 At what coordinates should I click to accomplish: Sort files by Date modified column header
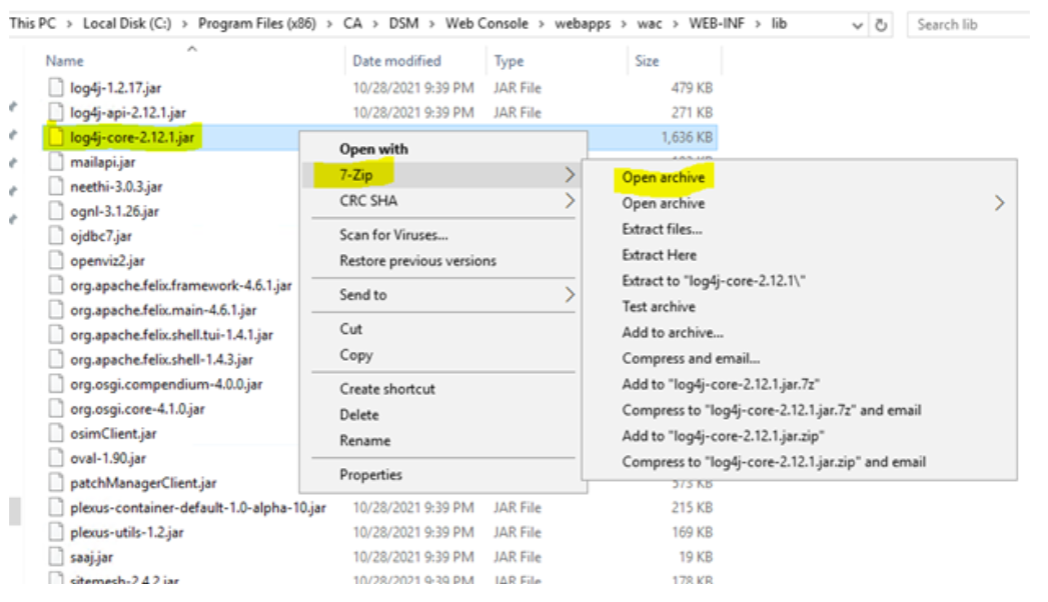click(x=396, y=61)
